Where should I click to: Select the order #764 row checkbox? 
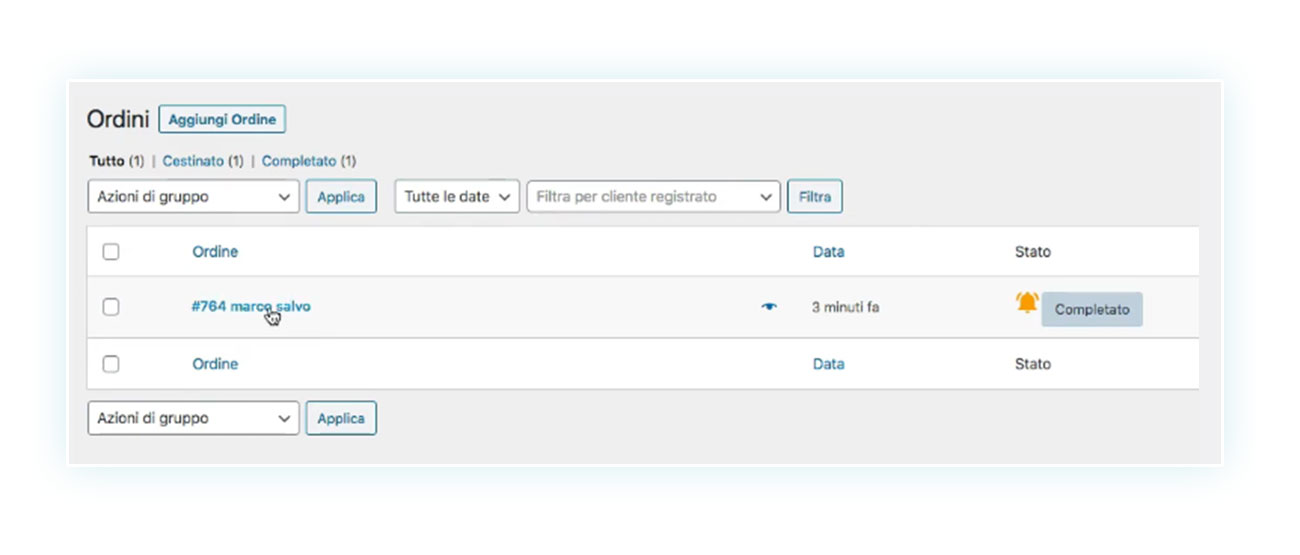[111, 307]
